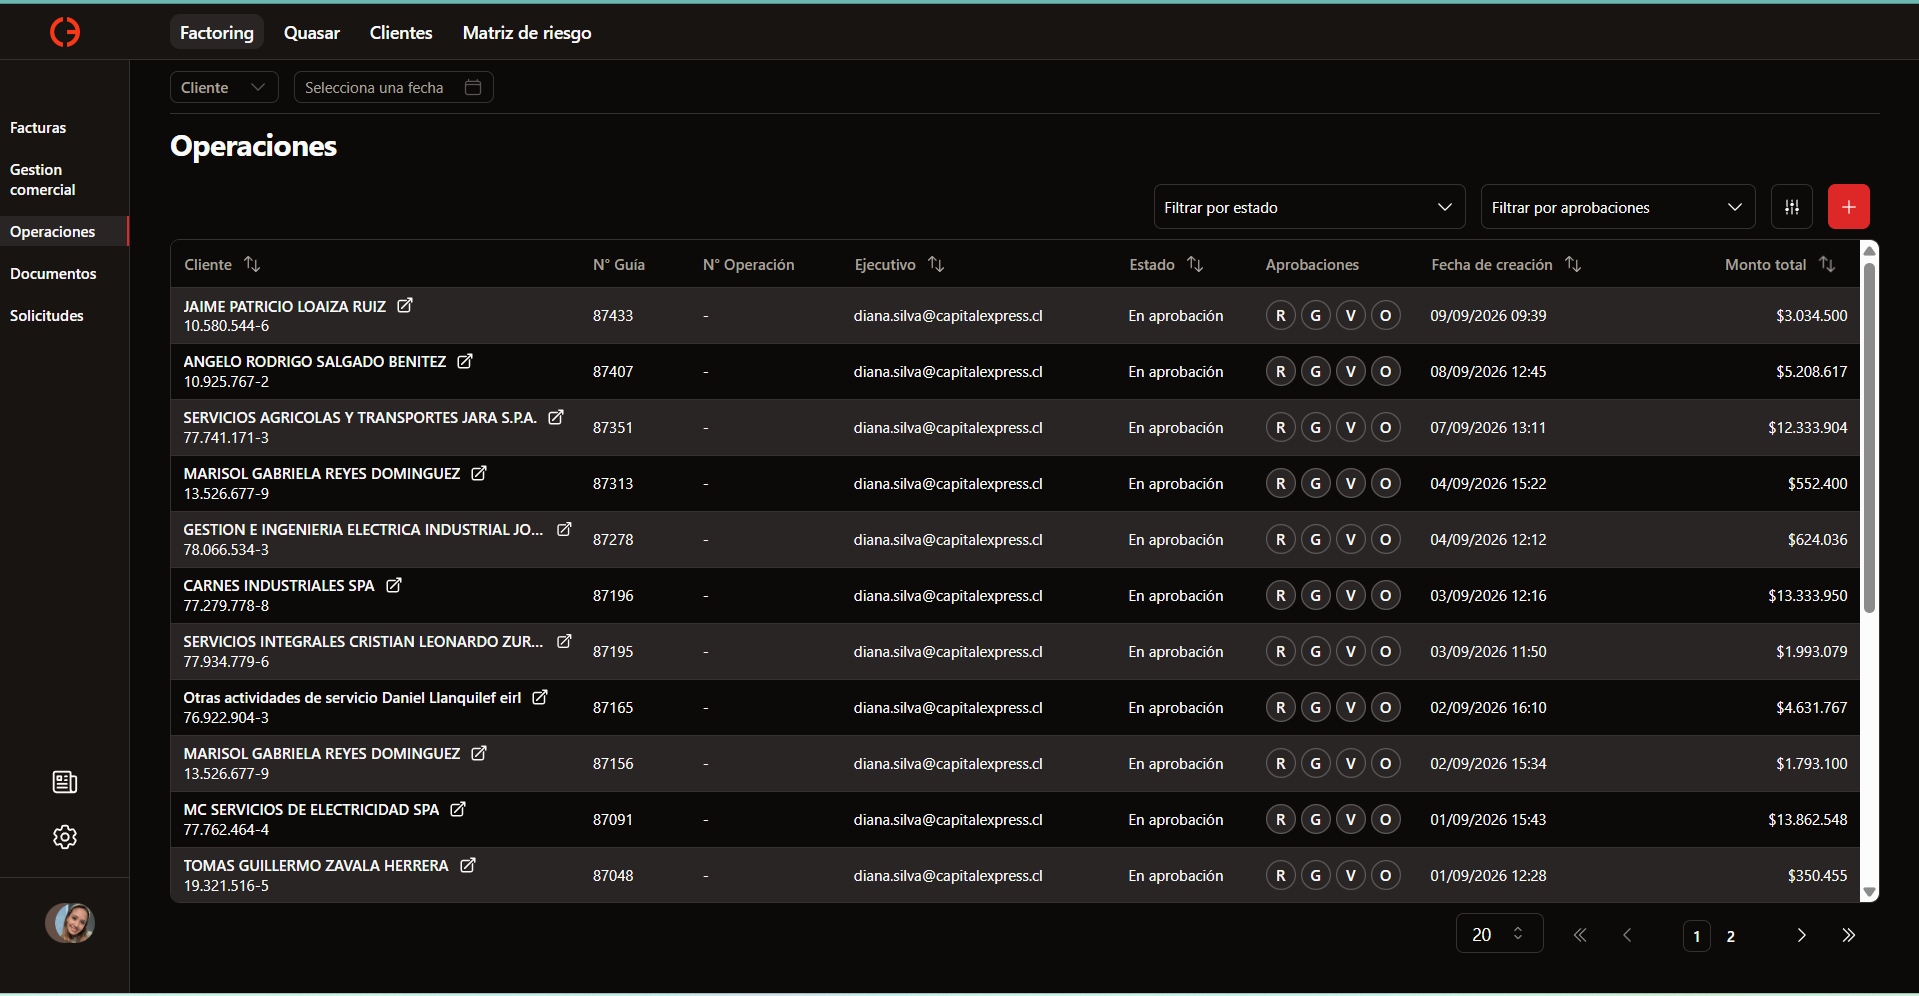Click the R approval circle for guía 87433
Viewport: 1919px width, 996px height.
tap(1281, 316)
